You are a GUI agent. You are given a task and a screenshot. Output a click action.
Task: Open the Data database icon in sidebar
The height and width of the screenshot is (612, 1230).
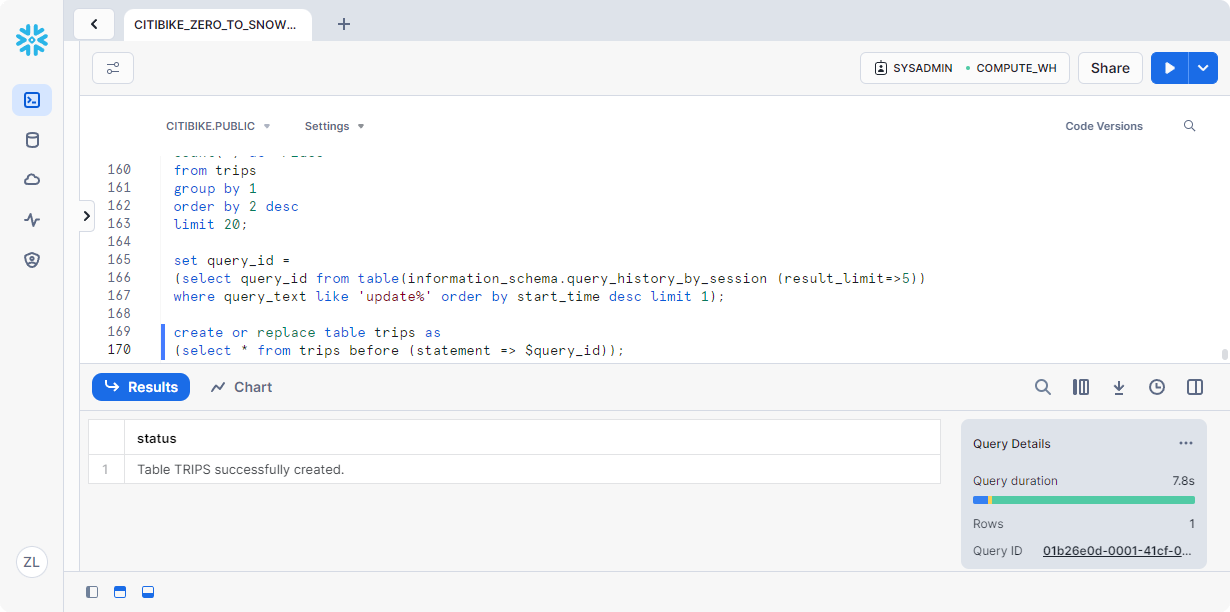(32, 140)
